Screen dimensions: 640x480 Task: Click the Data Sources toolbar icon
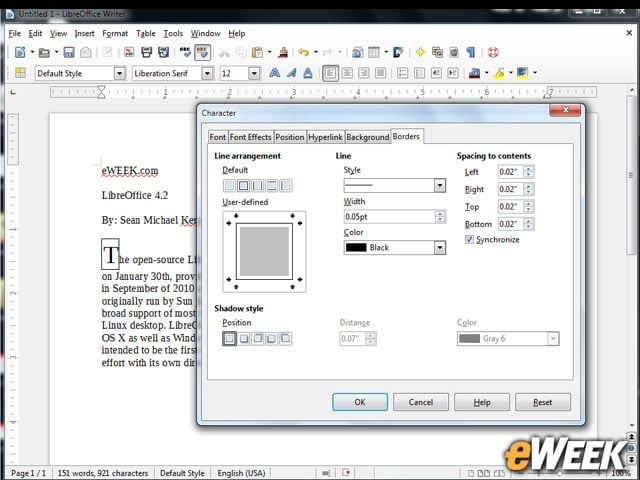(x=454, y=52)
